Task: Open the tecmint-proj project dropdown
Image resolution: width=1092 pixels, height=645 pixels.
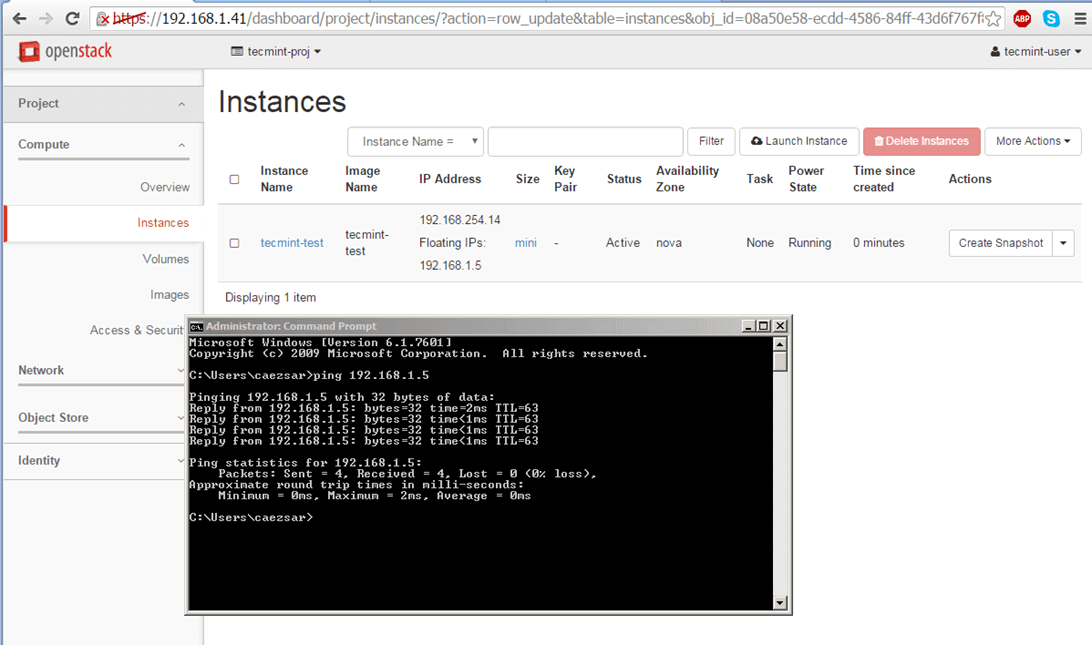Action: tap(276, 52)
